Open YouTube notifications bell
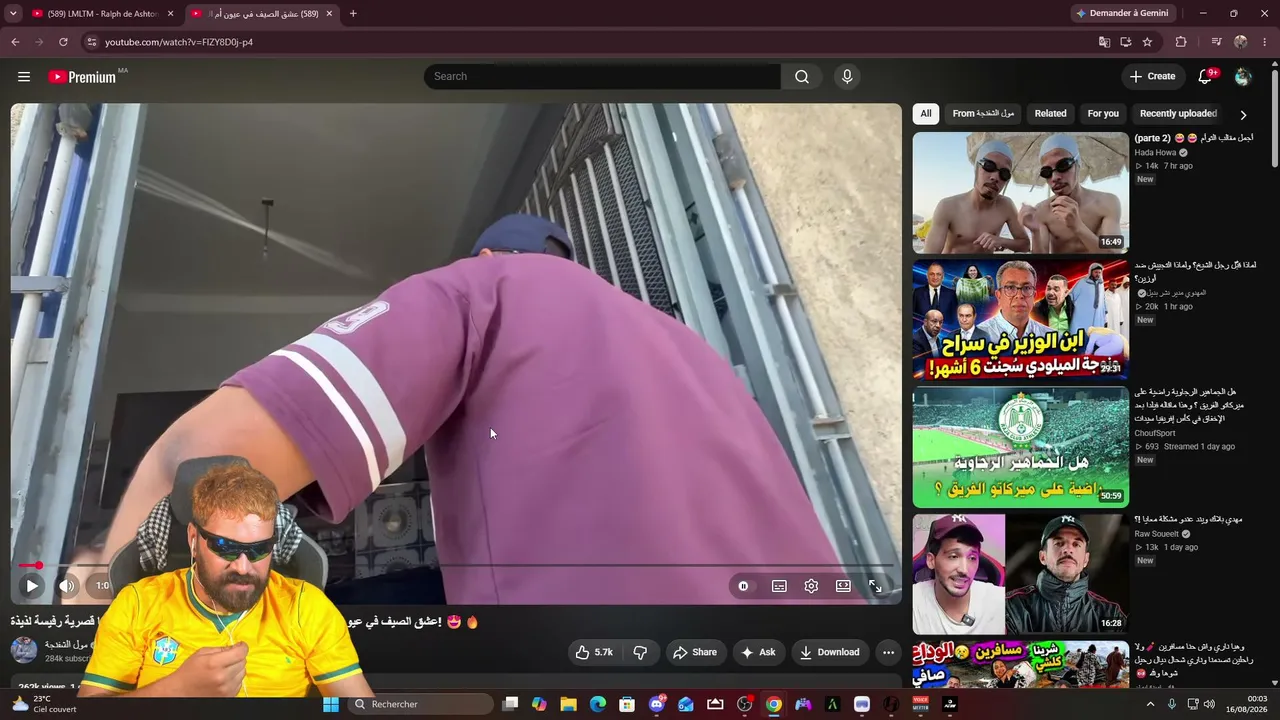 click(1205, 77)
